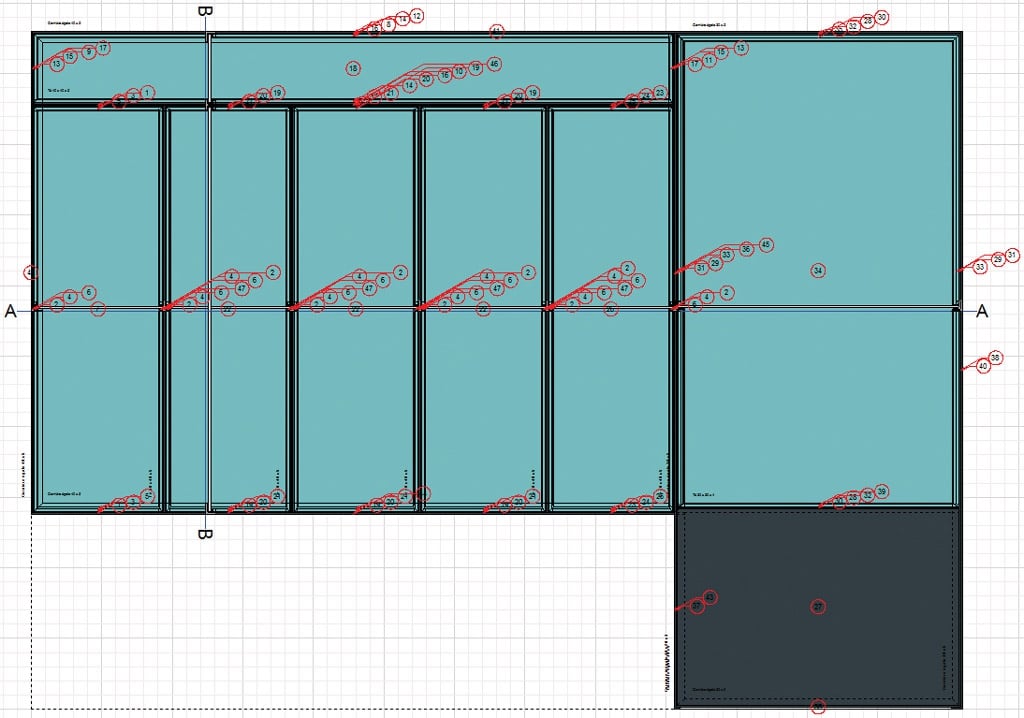
Task: Select part callout balloon 23
Action: click(x=660, y=93)
